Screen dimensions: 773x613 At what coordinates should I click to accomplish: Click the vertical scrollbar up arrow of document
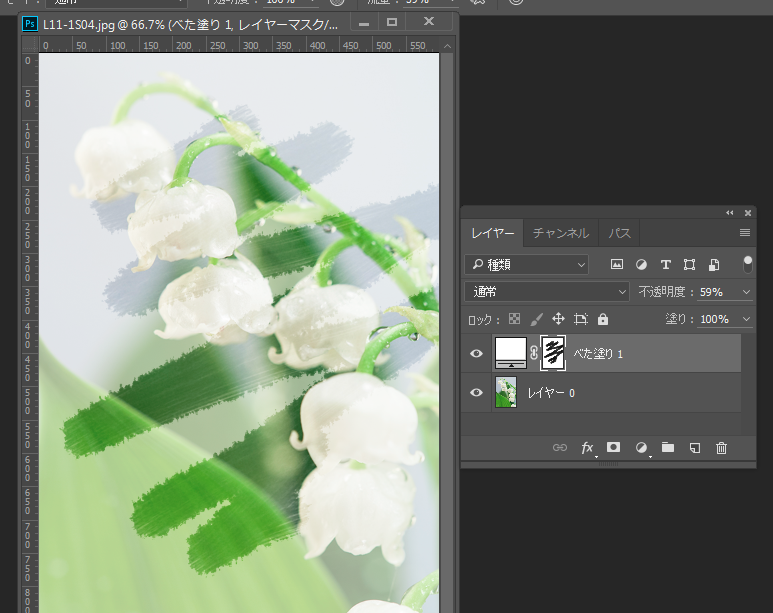[x=447, y=46]
